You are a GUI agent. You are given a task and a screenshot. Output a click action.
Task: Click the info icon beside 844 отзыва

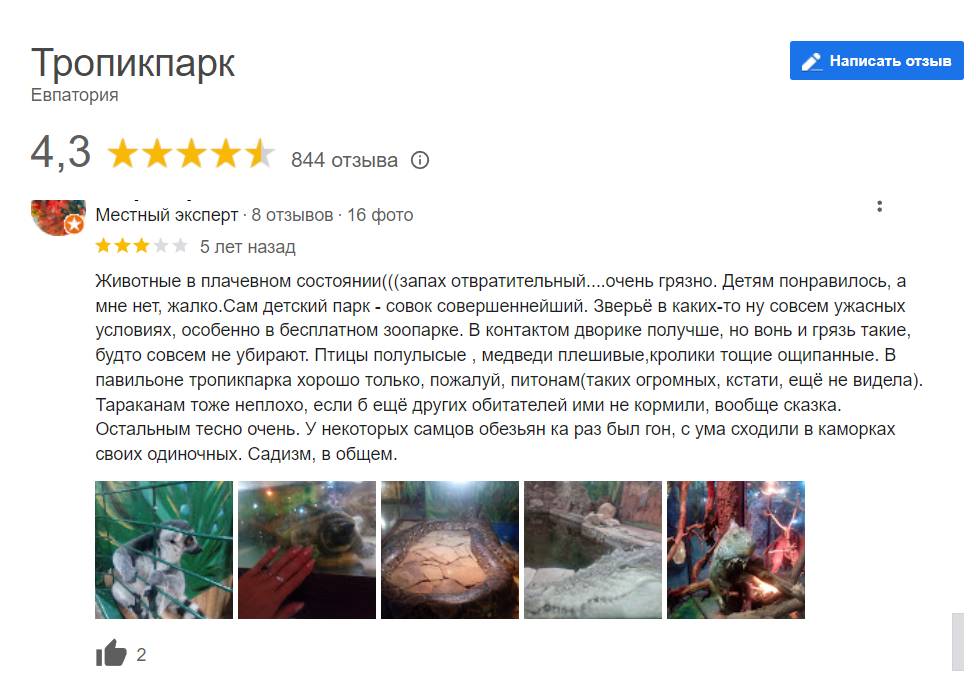click(x=420, y=160)
